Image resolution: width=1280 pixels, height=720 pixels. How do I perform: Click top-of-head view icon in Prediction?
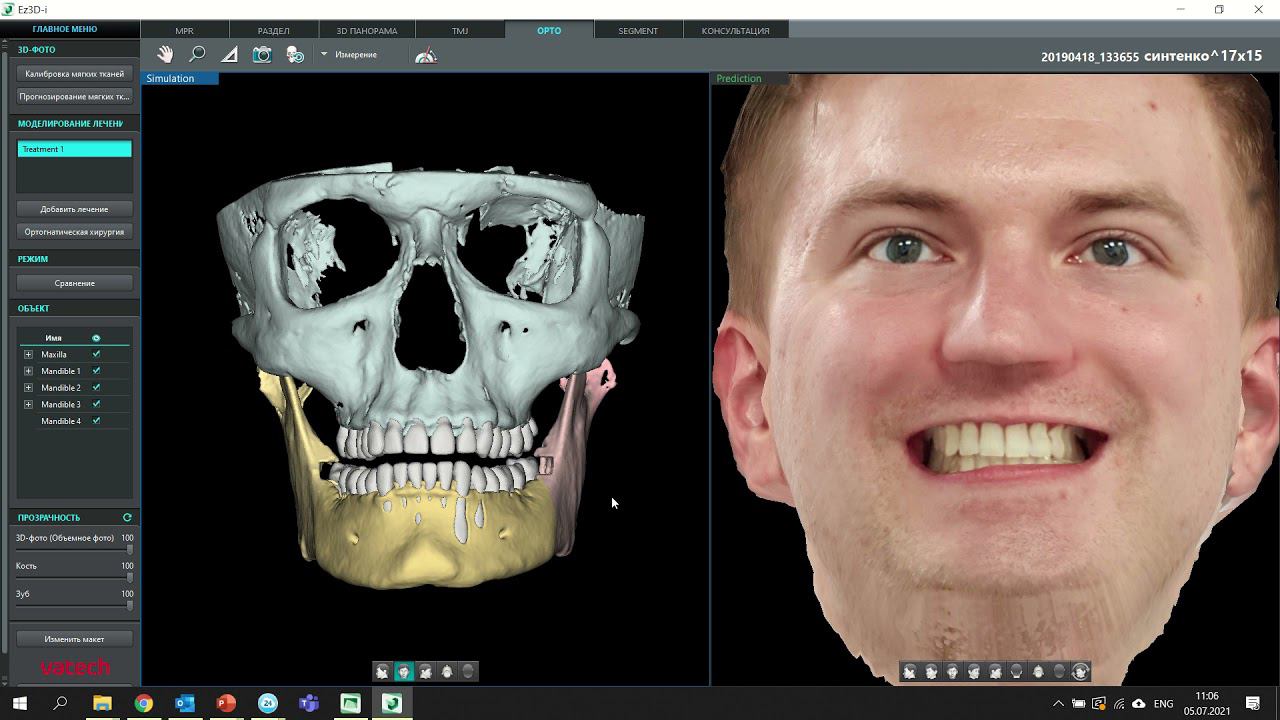[x=1038, y=672]
